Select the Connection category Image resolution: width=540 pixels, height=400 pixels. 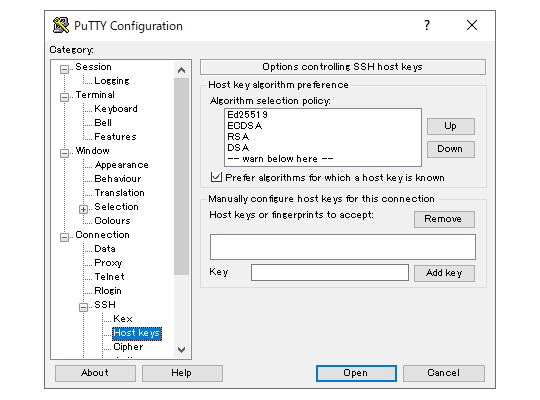coord(103,235)
